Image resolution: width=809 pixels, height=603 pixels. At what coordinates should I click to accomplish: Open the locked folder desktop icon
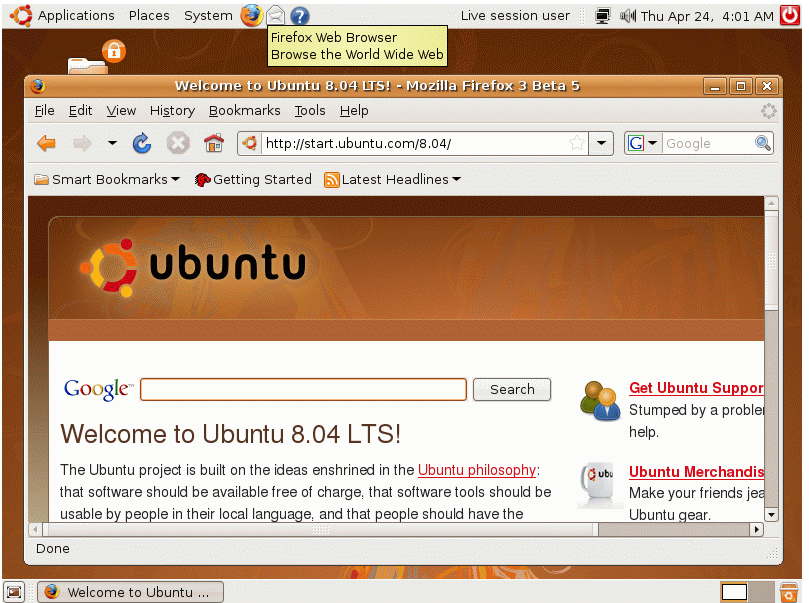[x=96, y=57]
